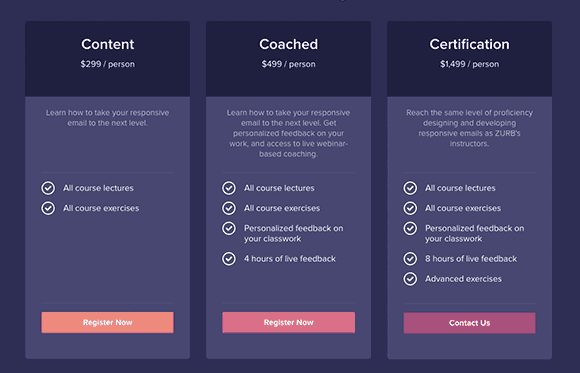
Task: Click checkmark icon next to Advanced exercises
Action: pos(410,279)
